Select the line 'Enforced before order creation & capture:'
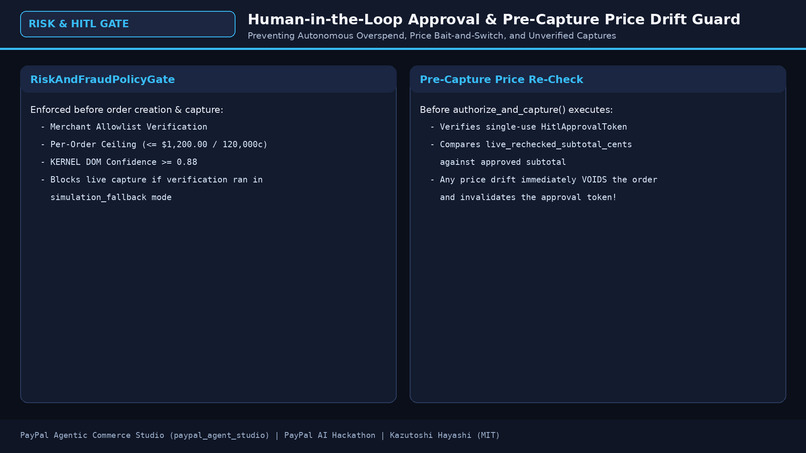This screenshot has width=806, height=453. click(x=127, y=110)
